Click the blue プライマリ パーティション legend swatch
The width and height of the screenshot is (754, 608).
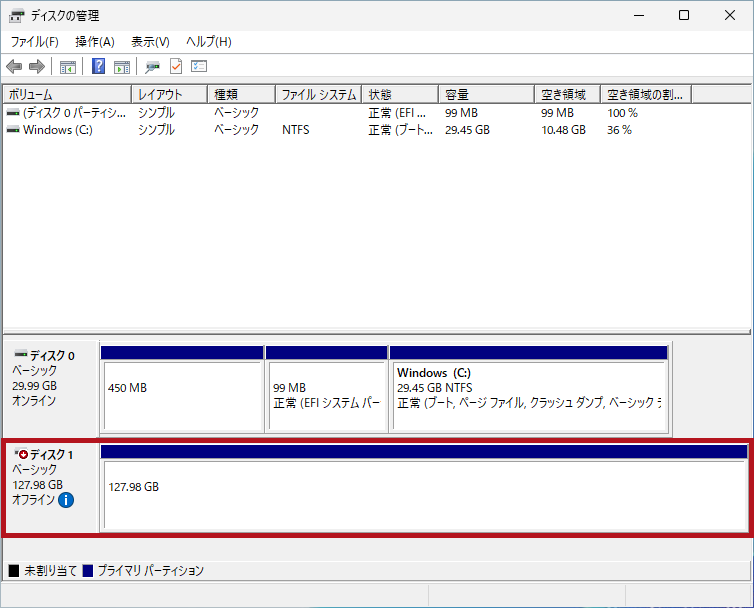point(88,571)
